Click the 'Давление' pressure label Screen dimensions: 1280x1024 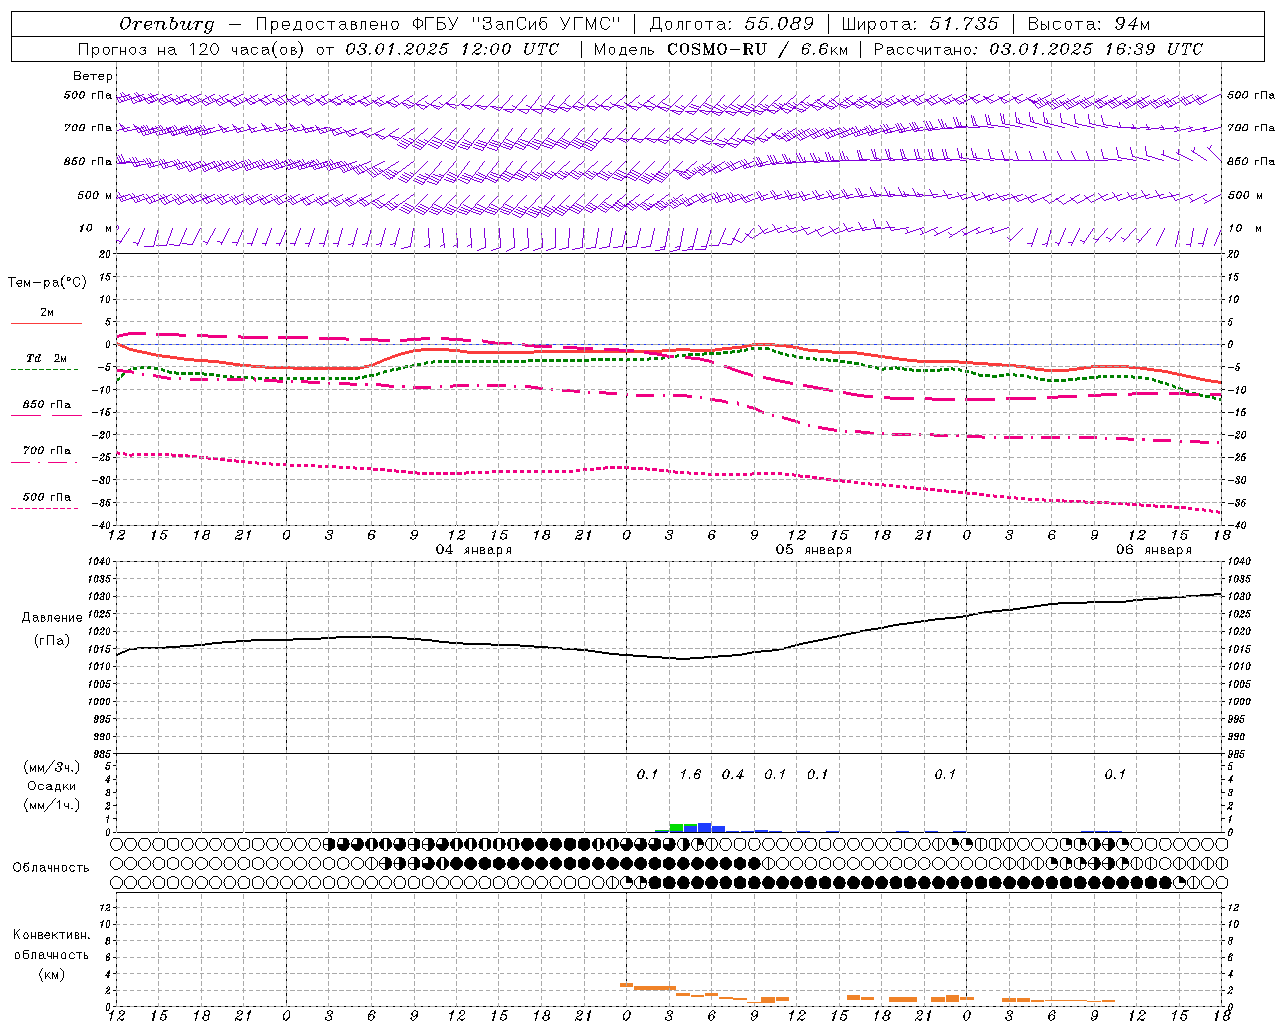coord(52,618)
